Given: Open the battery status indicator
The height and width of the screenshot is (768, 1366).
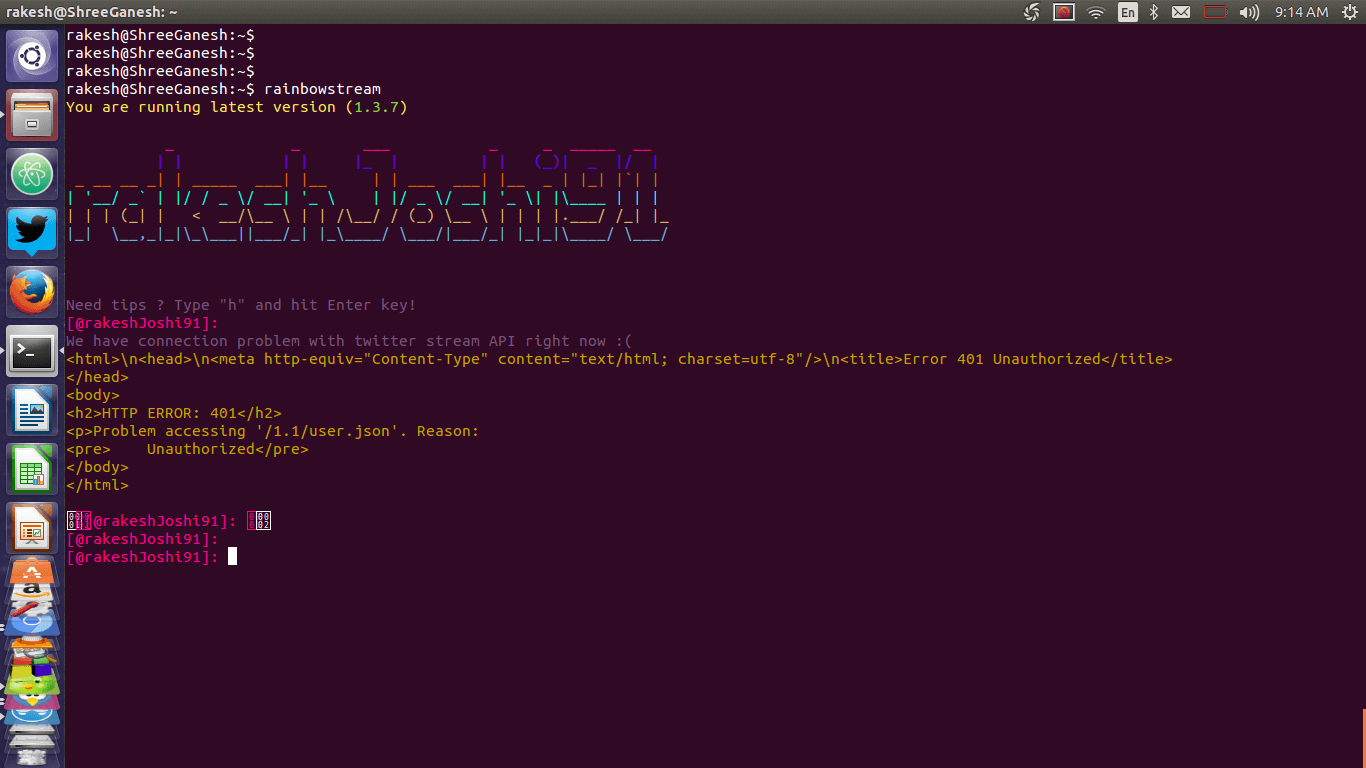Looking at the screenshot, I should (x=1215, y=12).
